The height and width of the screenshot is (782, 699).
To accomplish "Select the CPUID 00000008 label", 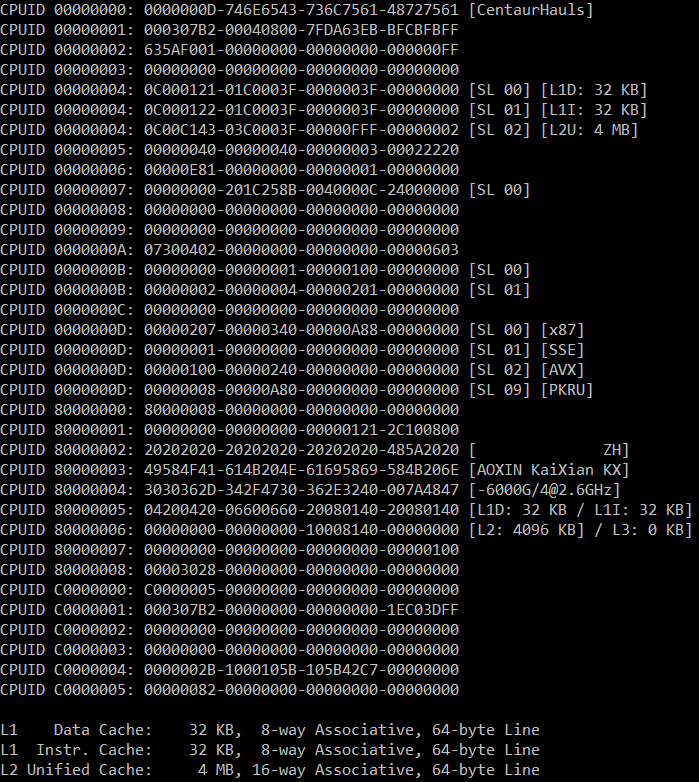I will [66, 209].
